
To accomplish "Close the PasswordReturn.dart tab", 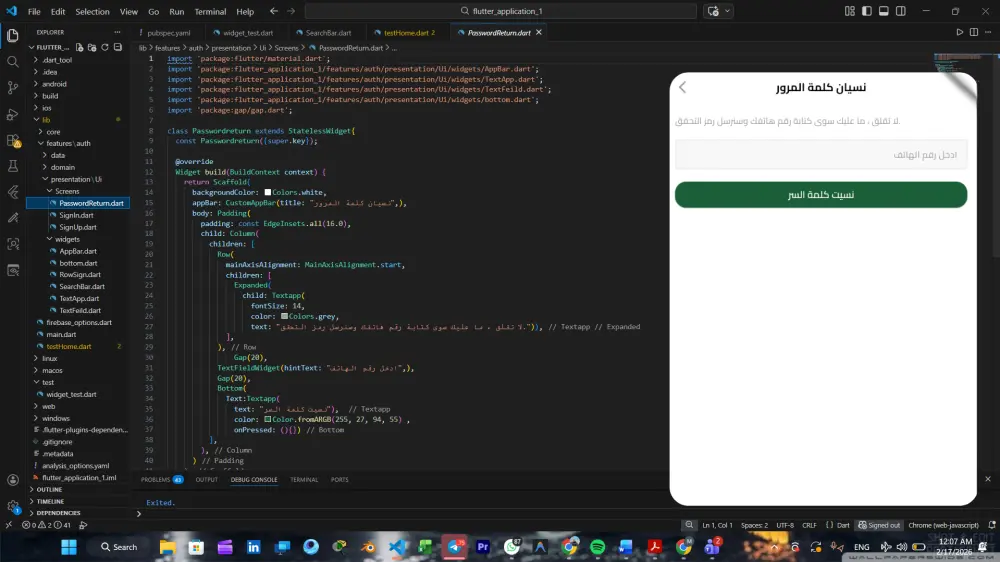I will 539,33.
